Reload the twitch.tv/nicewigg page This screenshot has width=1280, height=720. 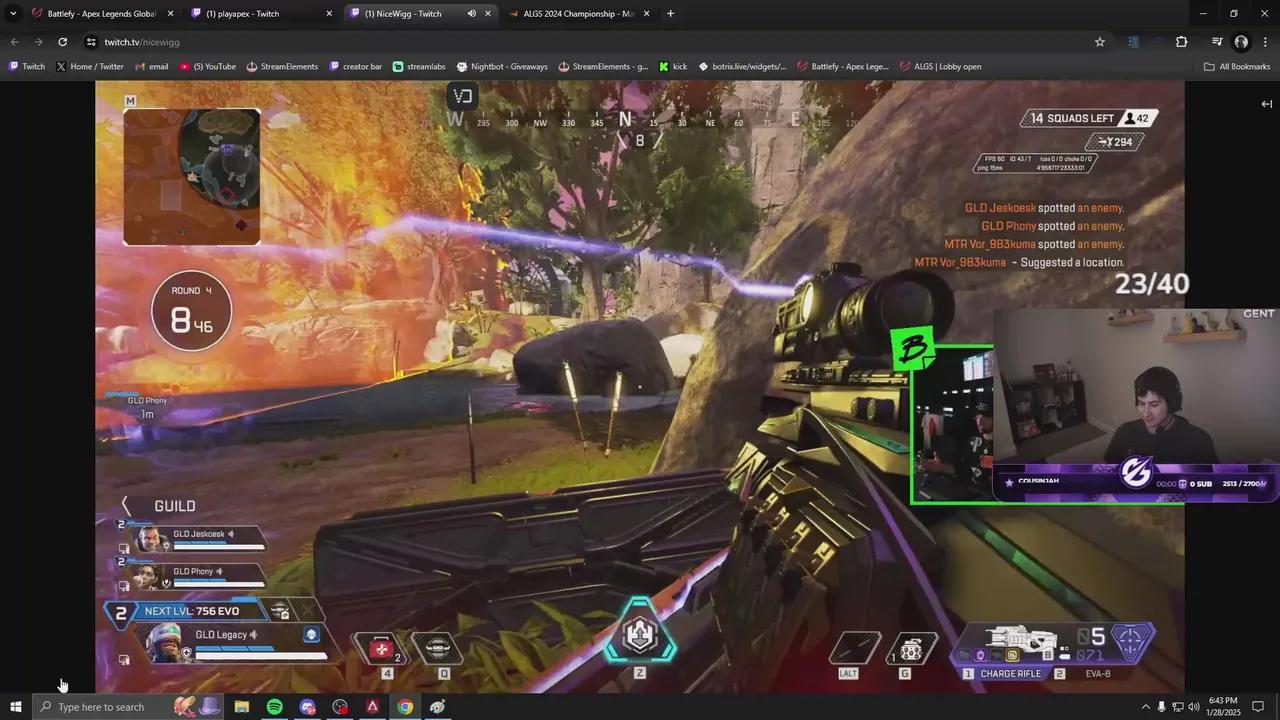point(62,42)
